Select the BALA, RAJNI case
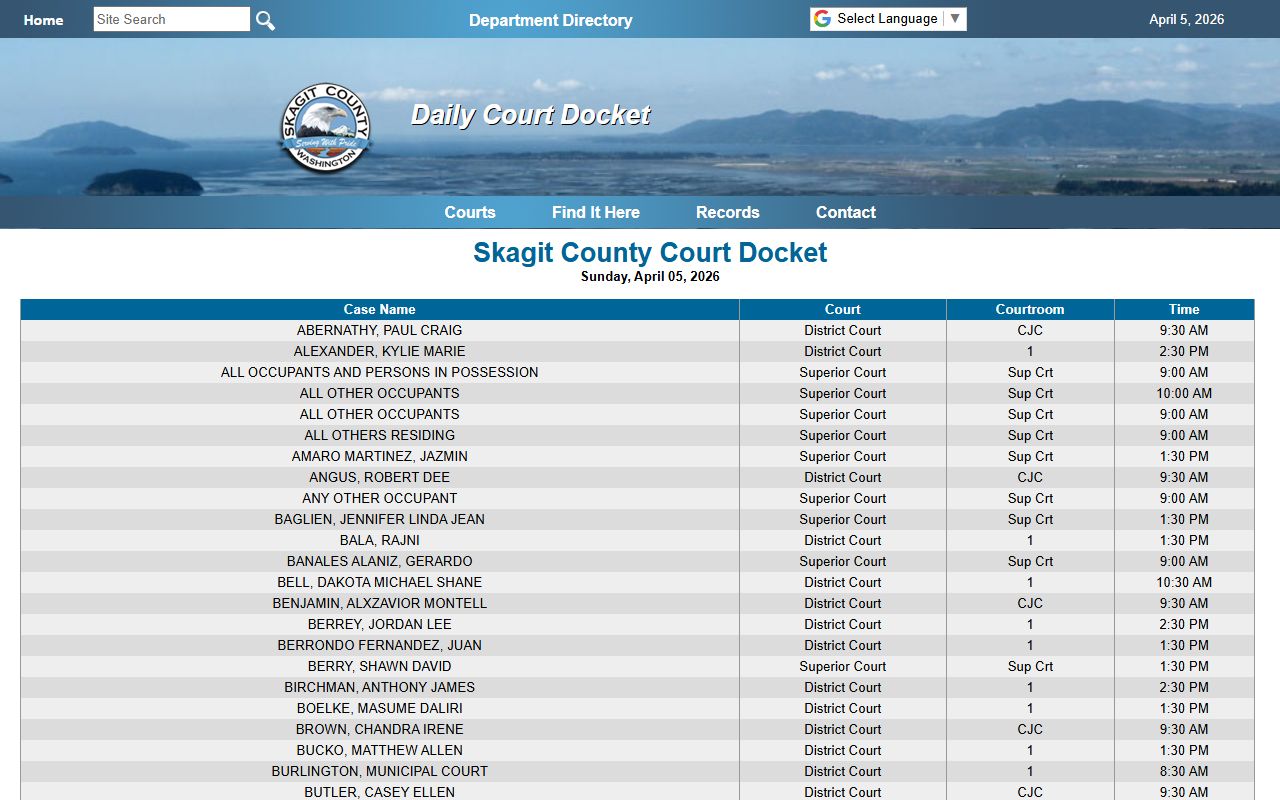Viewport: 1280px width, 800px height. coord(380,540)
